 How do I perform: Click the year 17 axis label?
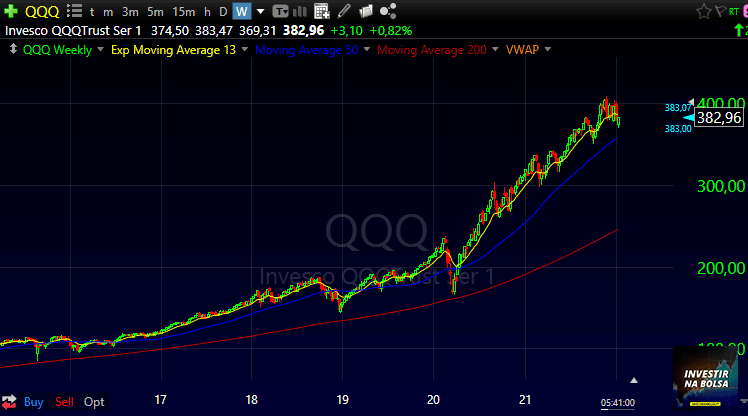tap(160, 400)
